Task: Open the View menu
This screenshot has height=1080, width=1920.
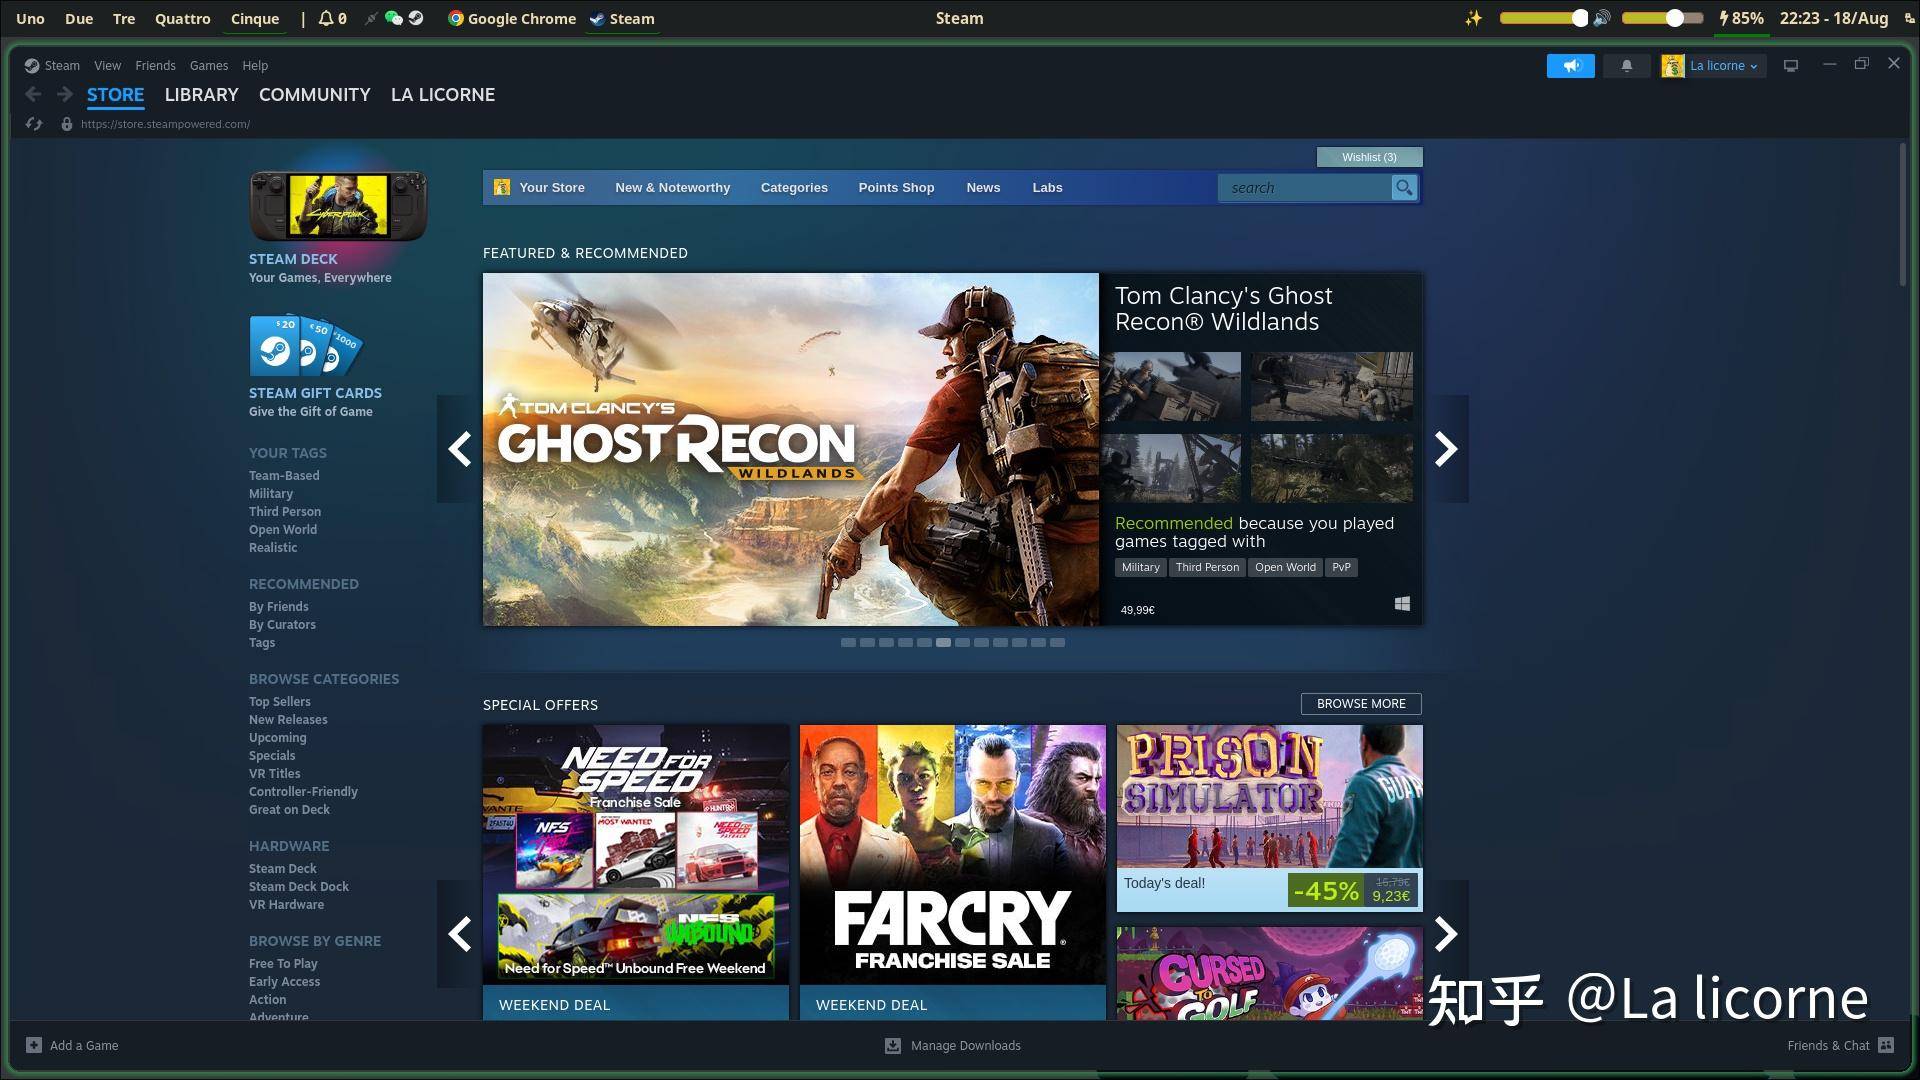Action: pos(107,66)
